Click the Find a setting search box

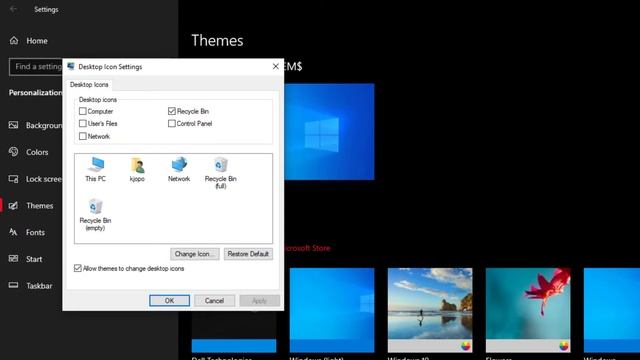tap(36, 67)
